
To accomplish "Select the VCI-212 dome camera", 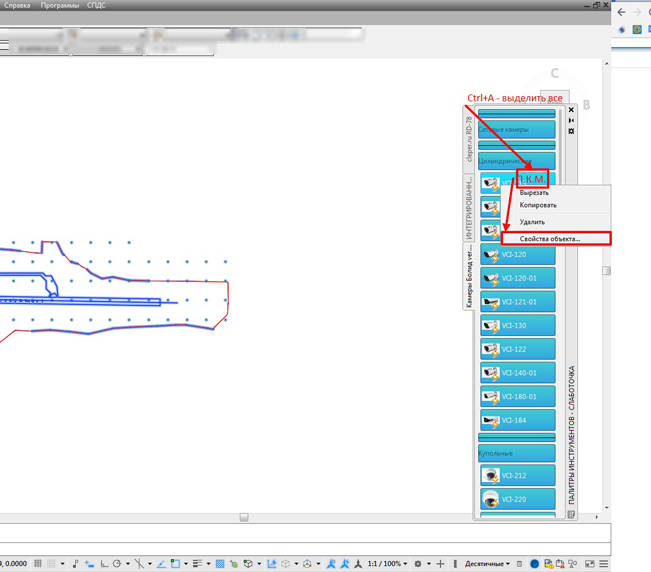I will pos(517,476).
